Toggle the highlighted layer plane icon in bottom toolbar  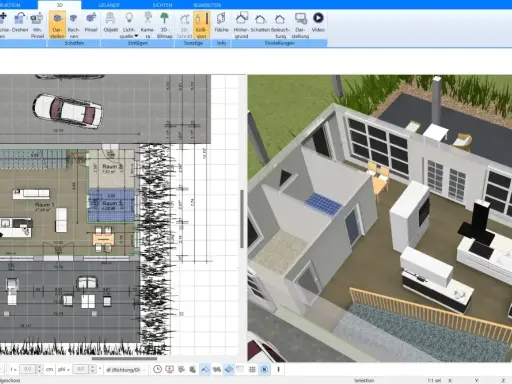229,369
